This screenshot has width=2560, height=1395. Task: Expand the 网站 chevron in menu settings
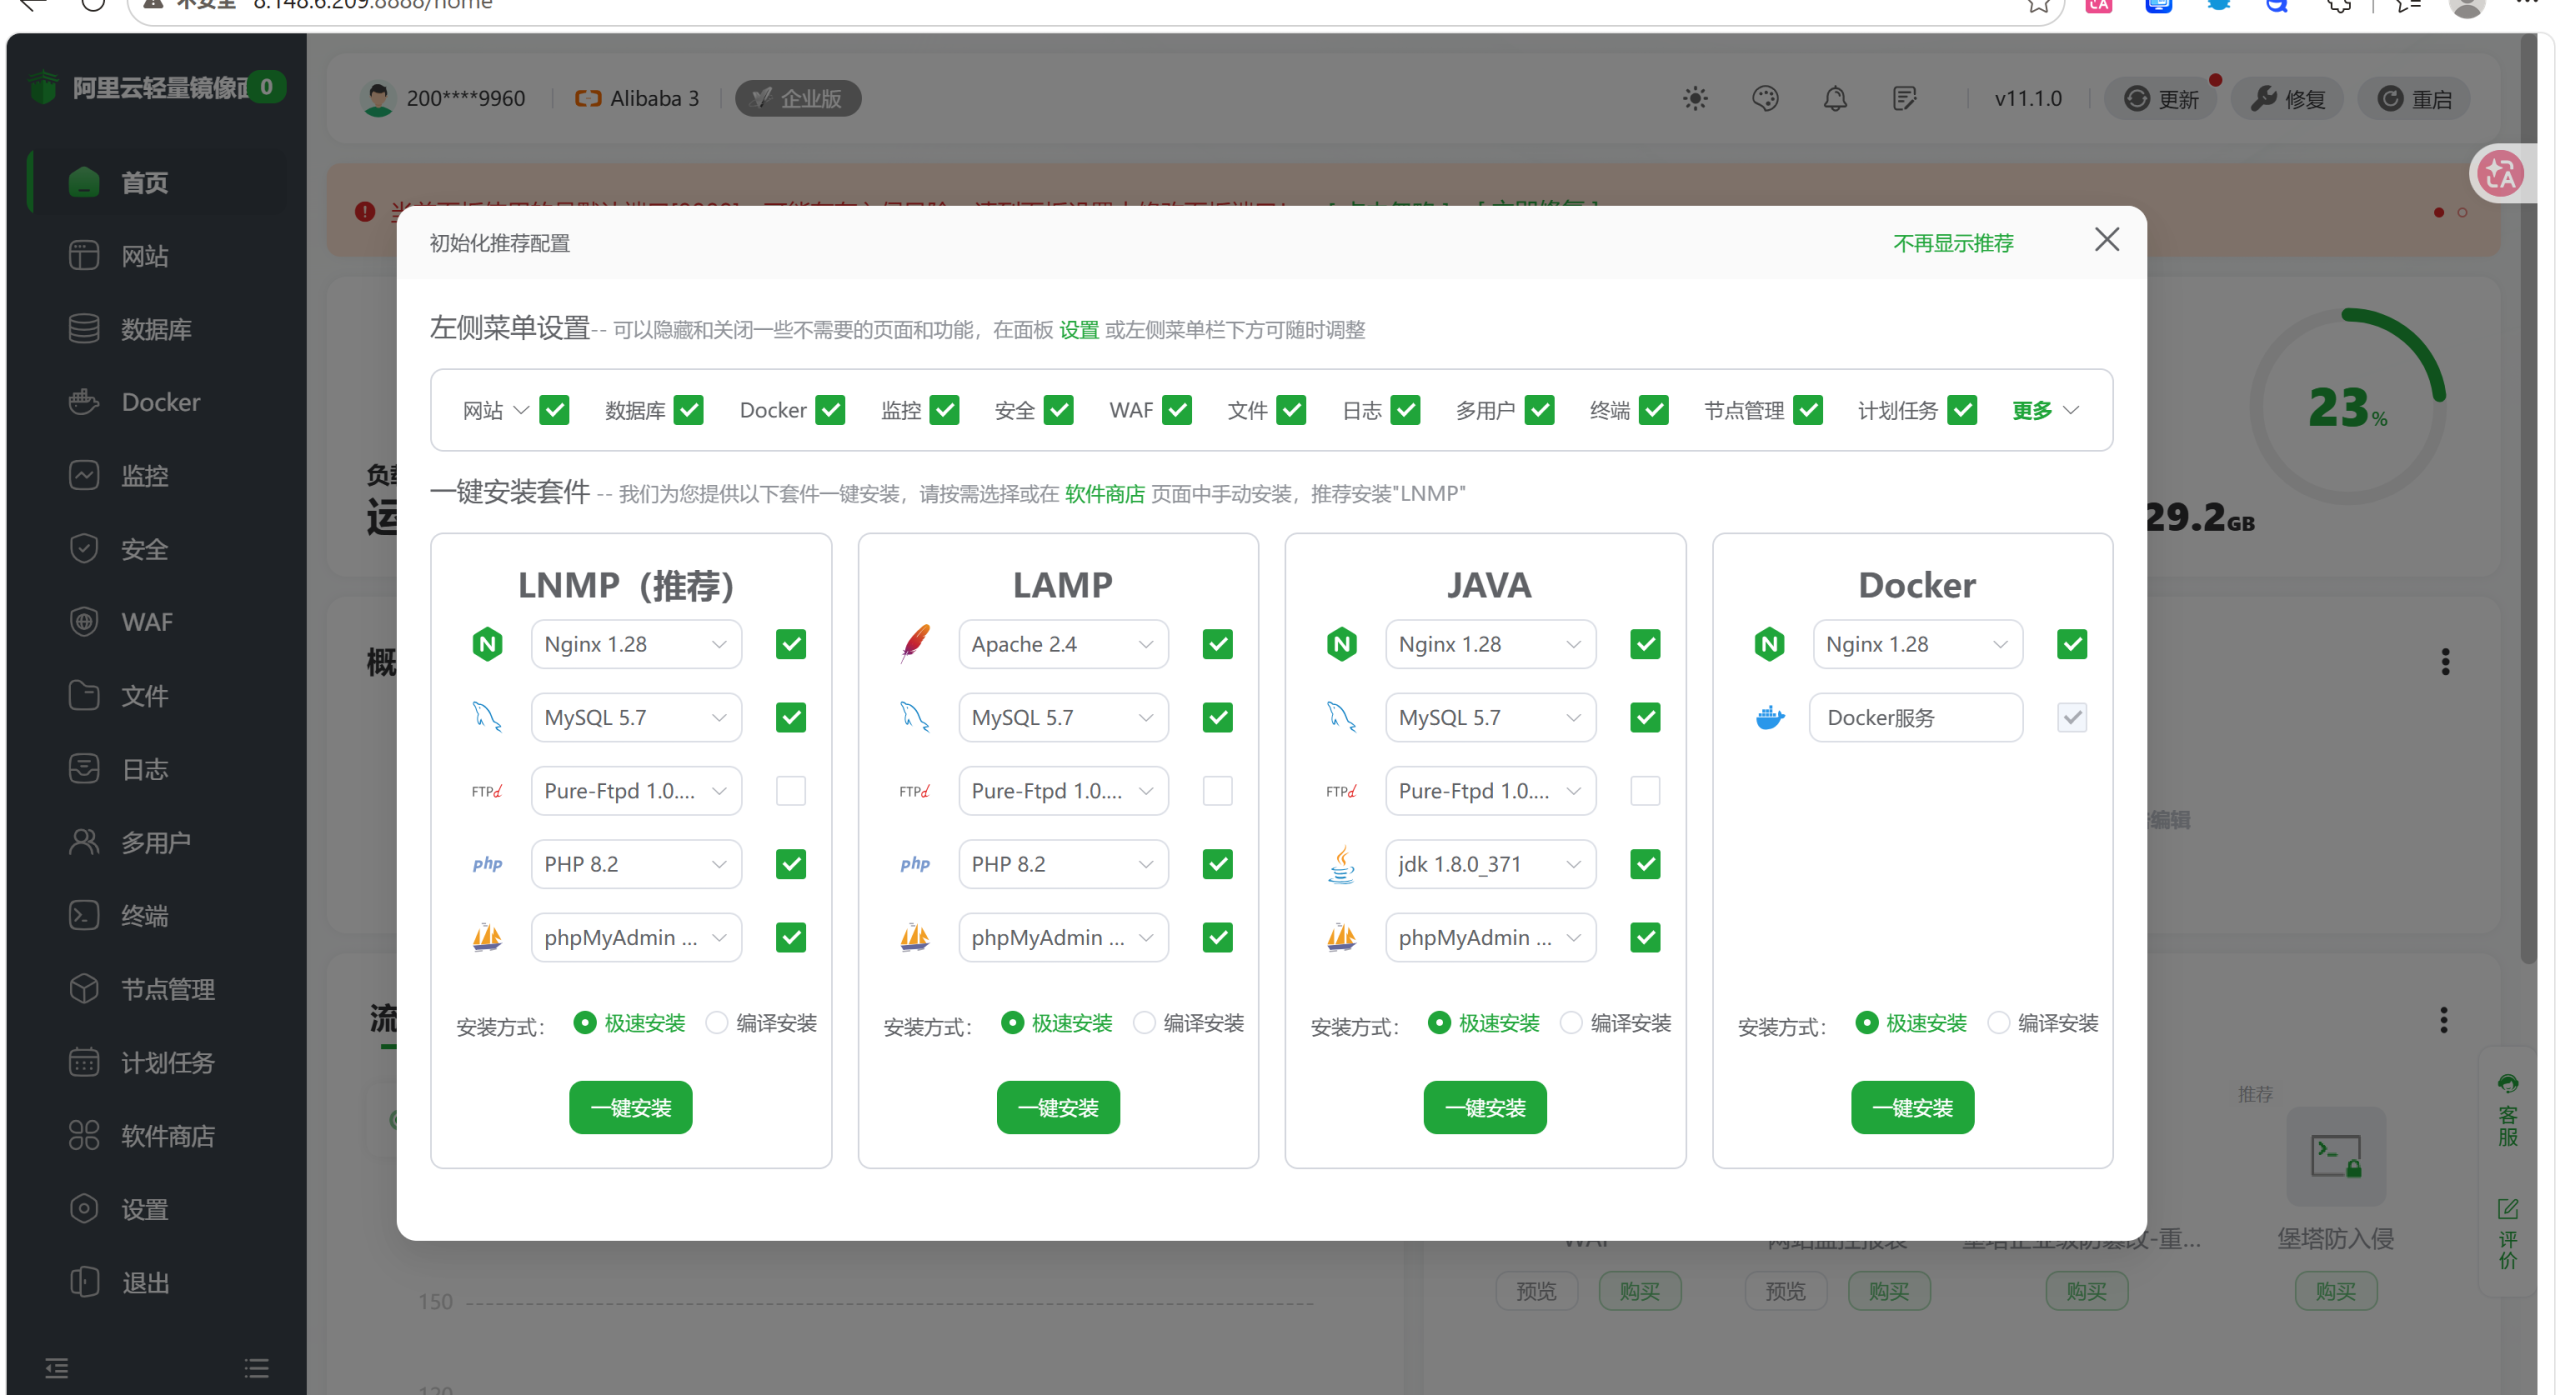point(521,410)
